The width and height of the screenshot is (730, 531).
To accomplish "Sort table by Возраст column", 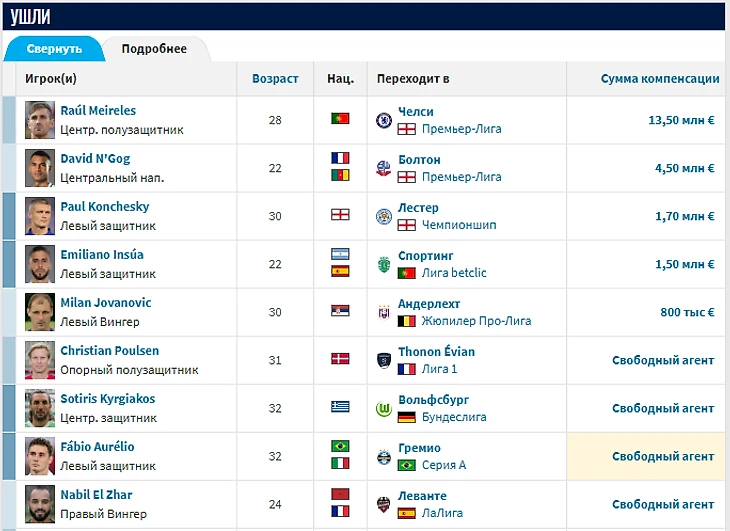I will click(x=275, y=78).
